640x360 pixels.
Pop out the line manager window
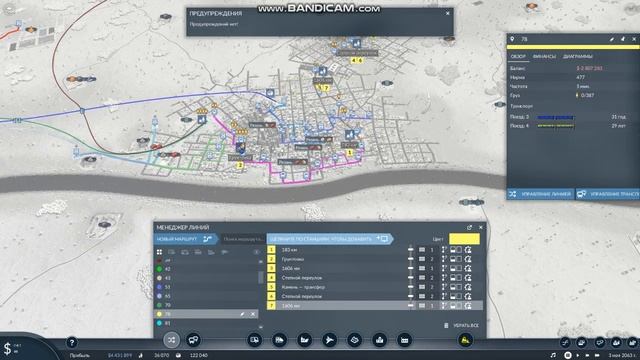click(469, 227)
